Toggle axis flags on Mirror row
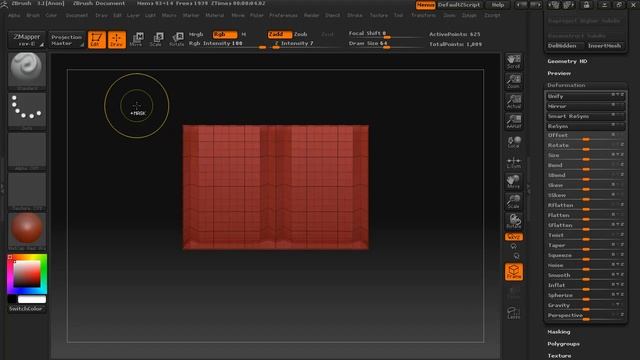Screen dimensions: 640x360 tap(617, 105)
